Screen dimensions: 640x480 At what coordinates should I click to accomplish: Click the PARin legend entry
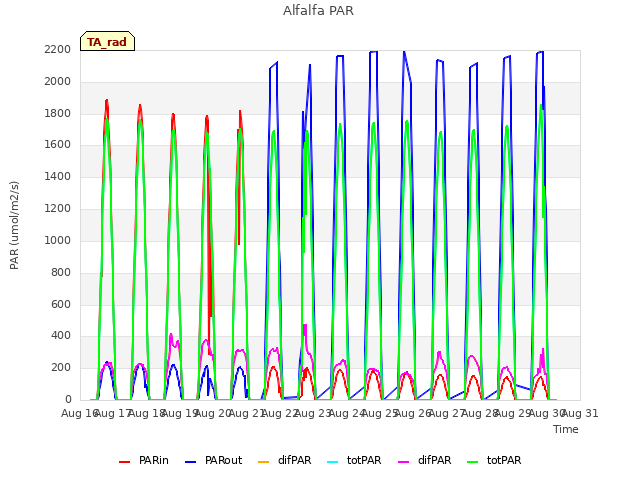pyautogui.click(x=144, y=460)
